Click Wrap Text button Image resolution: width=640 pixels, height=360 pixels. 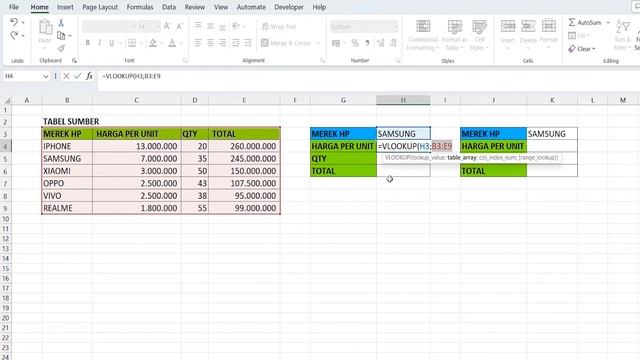click(279, 27)
